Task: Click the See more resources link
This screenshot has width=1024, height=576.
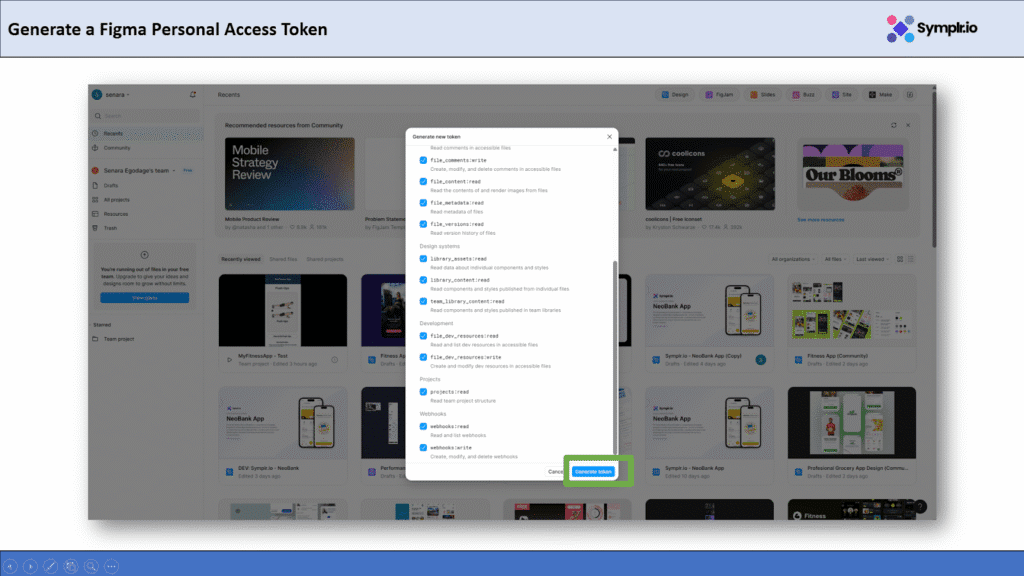Action: coord(820,219)
